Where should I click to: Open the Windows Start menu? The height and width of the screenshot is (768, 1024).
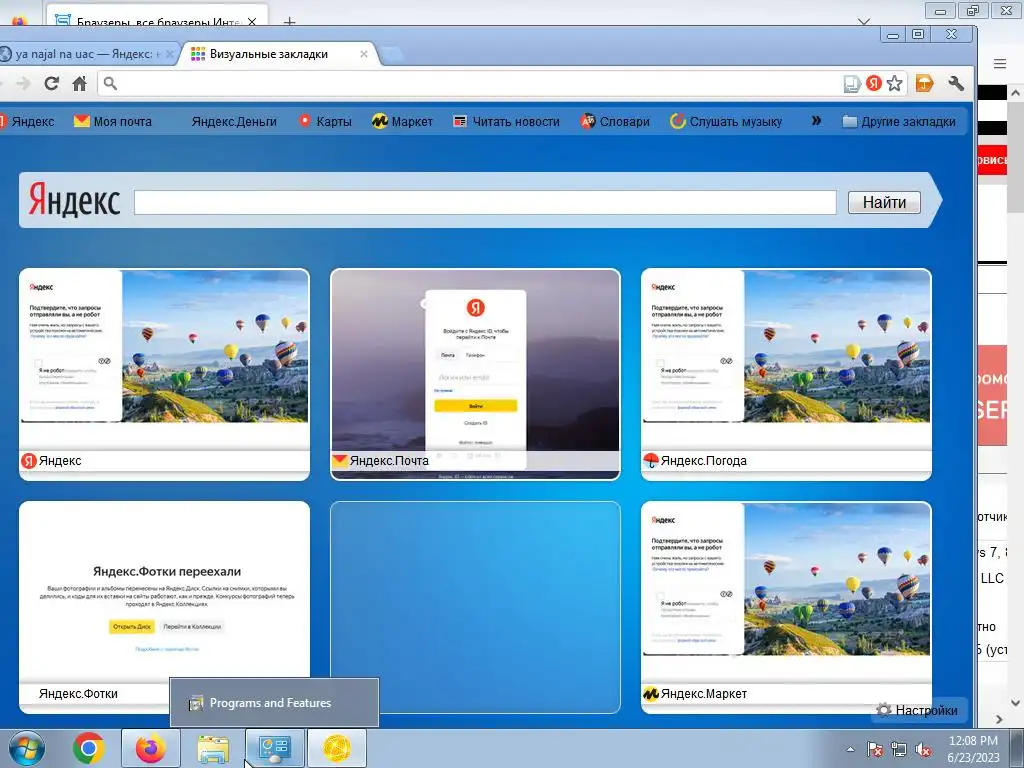click(x=27, y=748)
